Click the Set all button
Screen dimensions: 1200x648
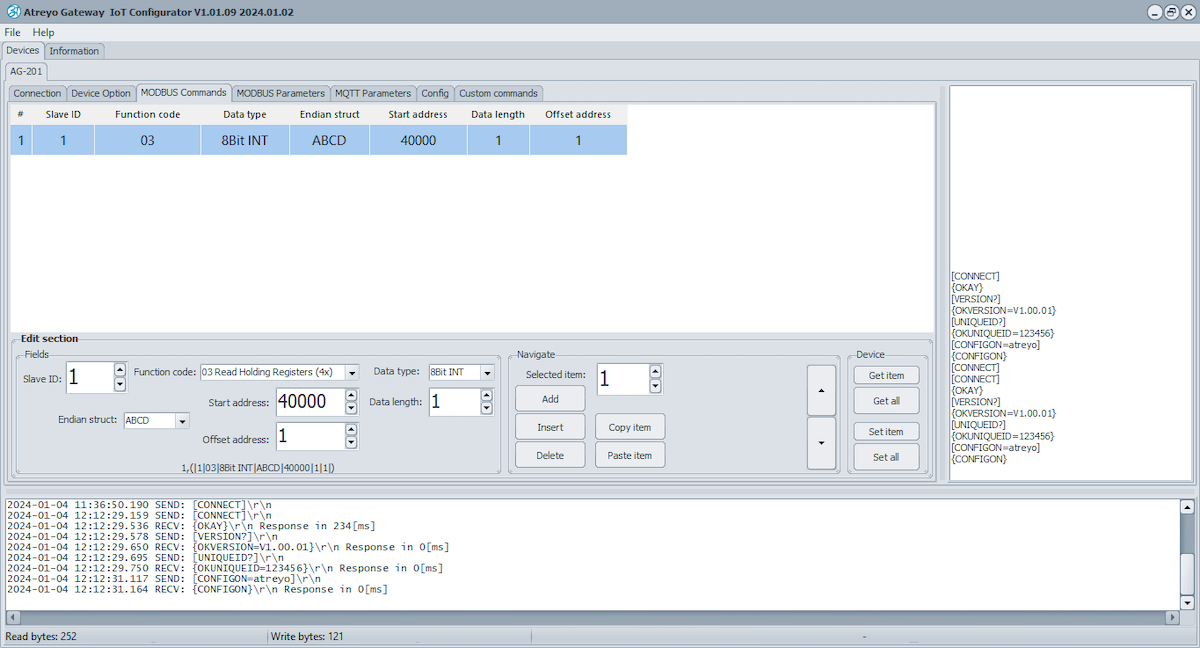[x=886, y=457]
